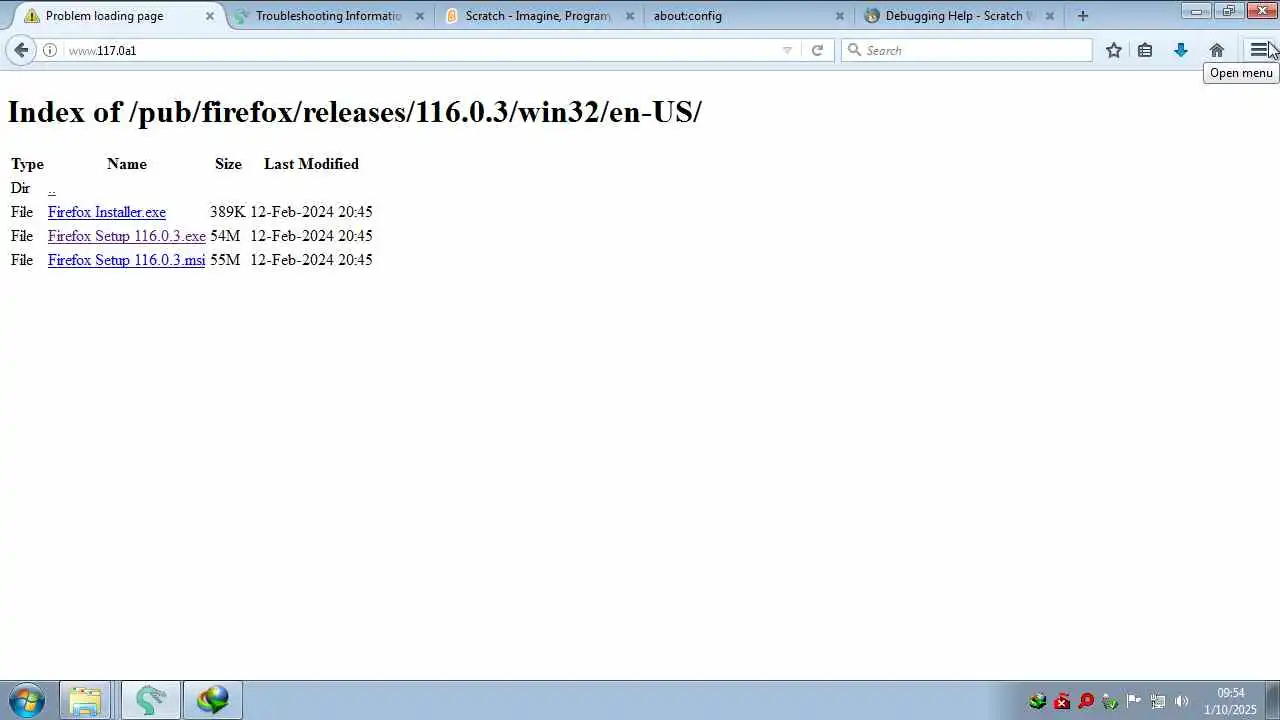Open the green bird app on taskbar
Viewport: 1280px width, 720px height.
tap(151, 700)
